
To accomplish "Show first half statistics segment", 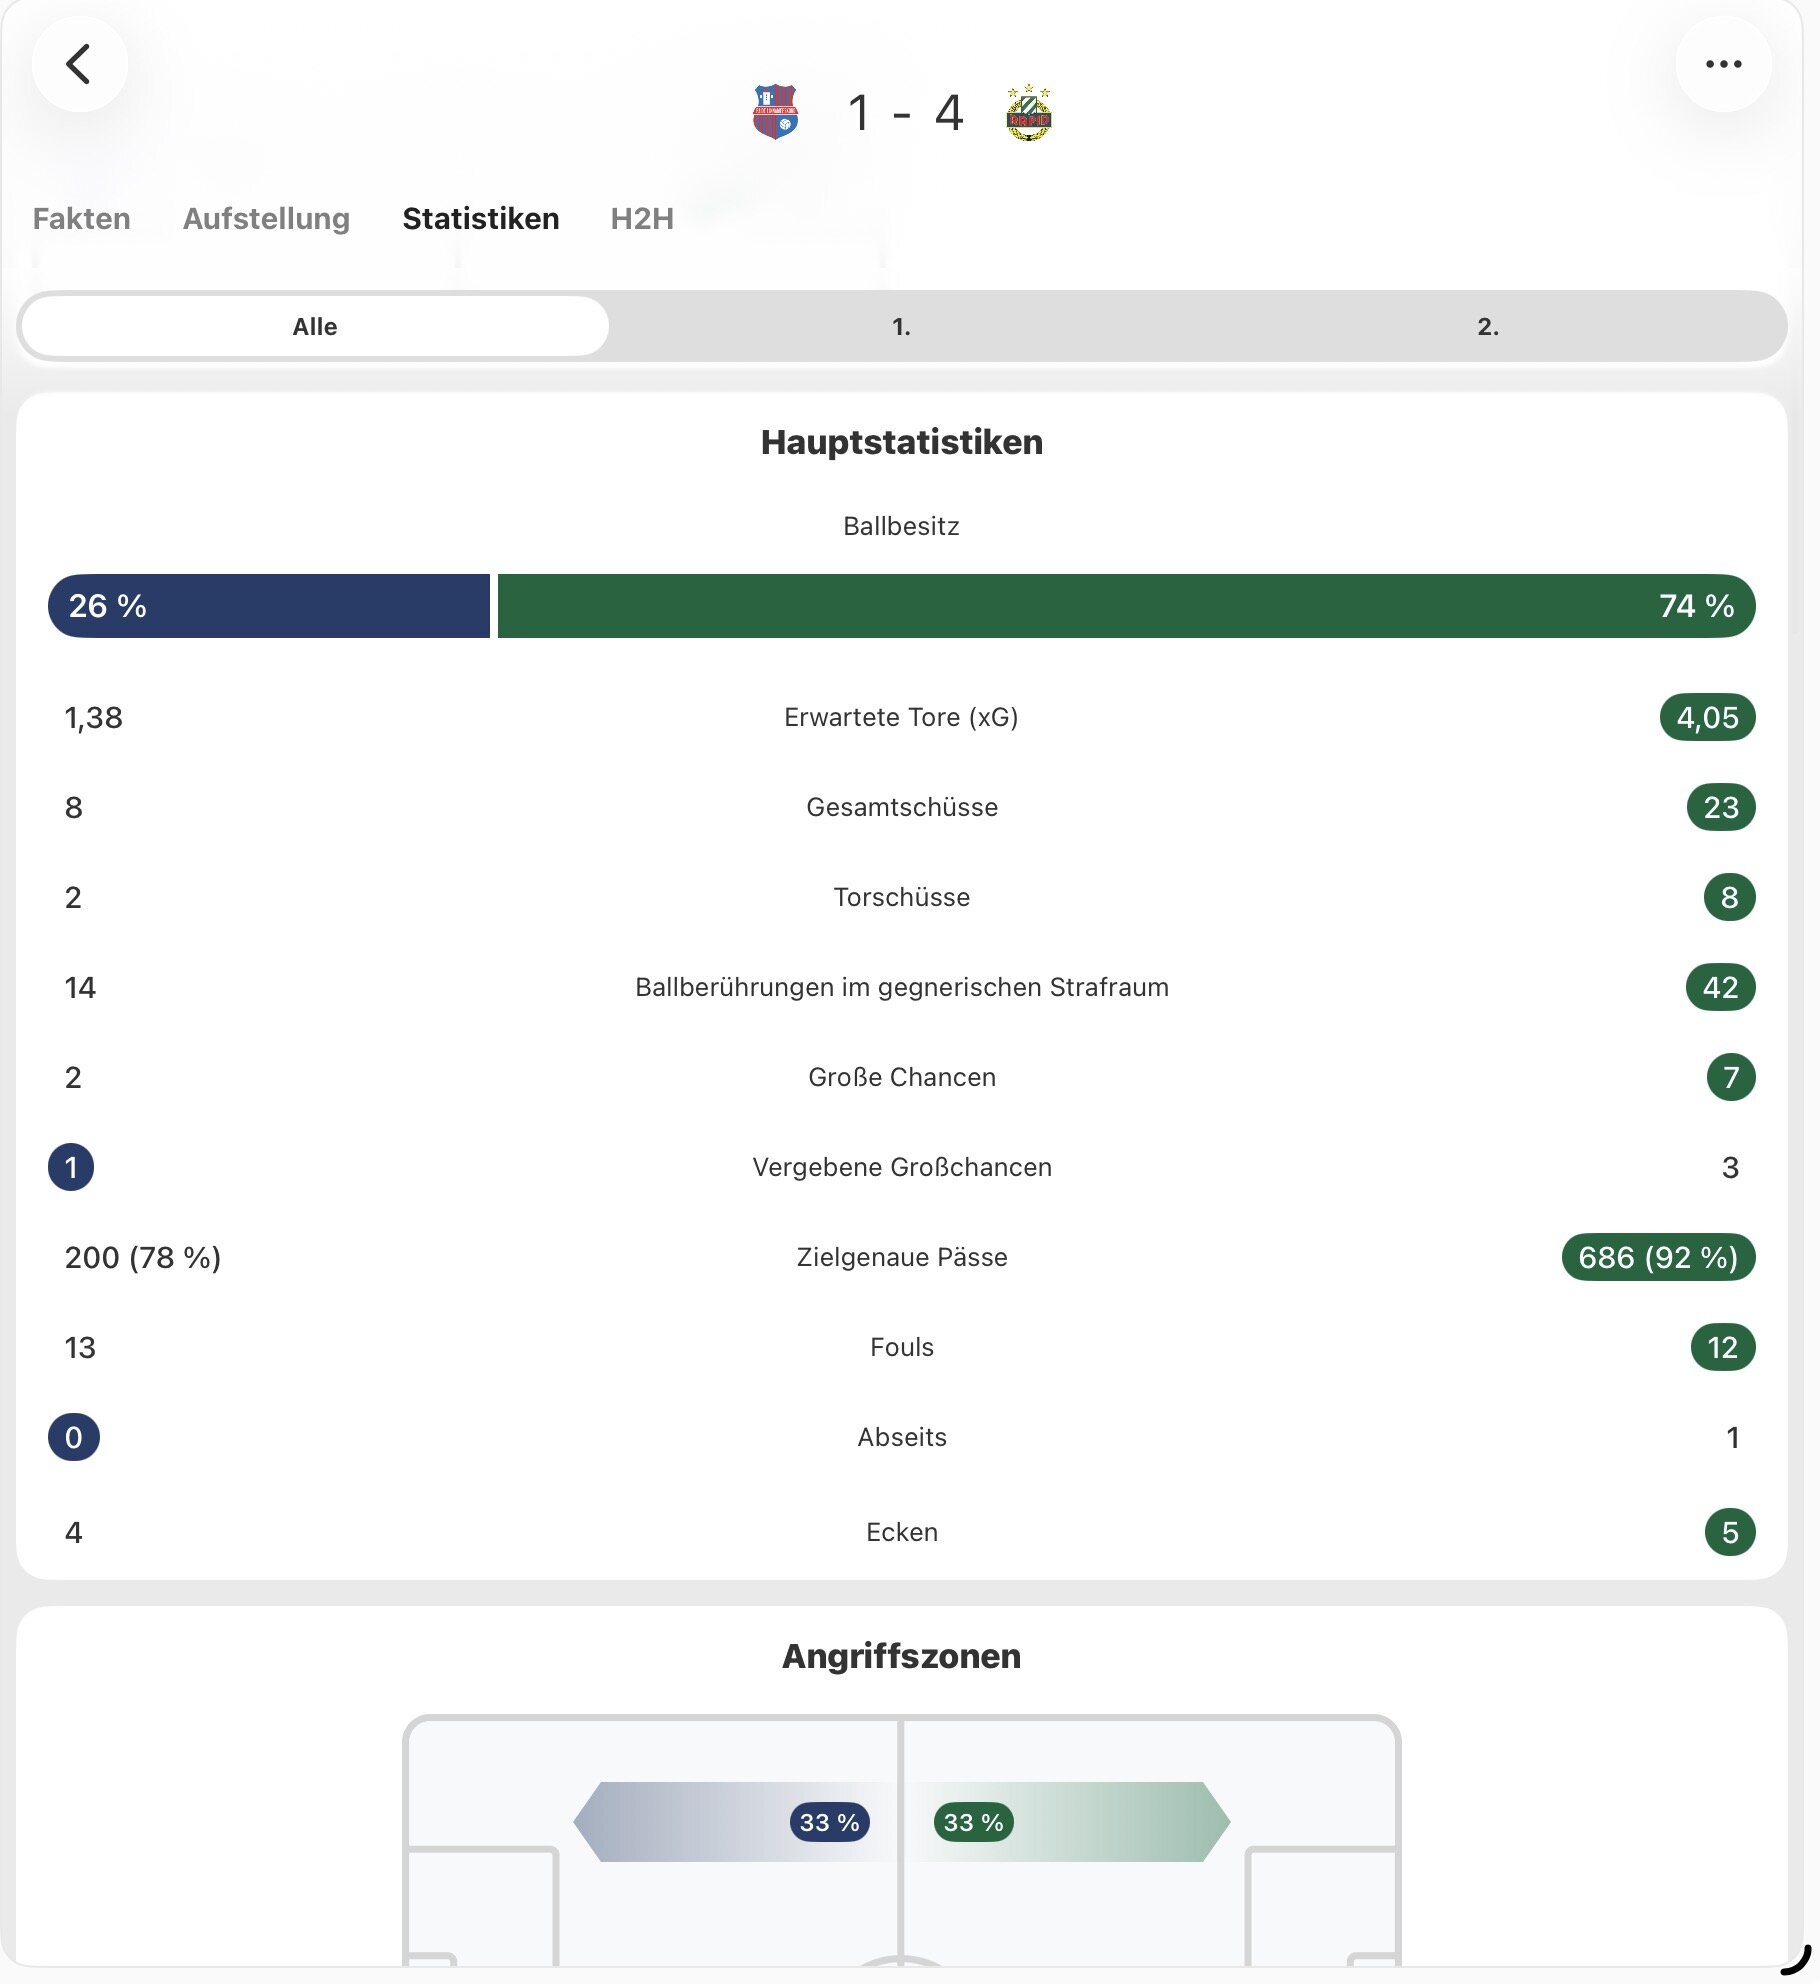I will [x=901, y=326].
